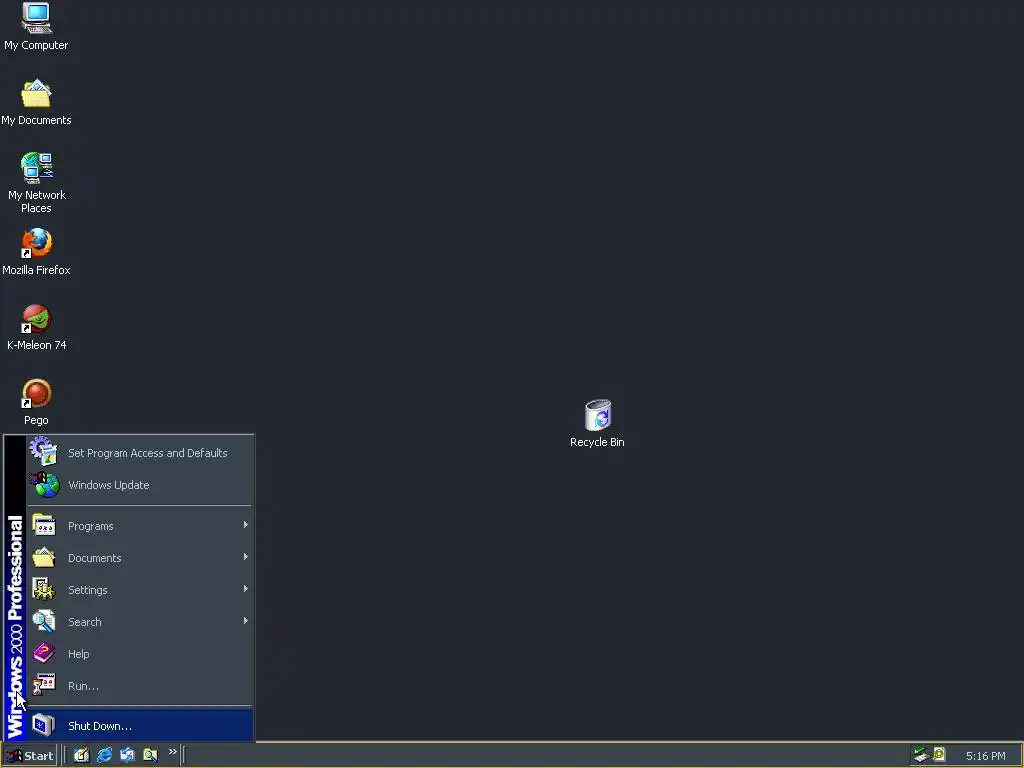Open Help from the Start menu

tap(140, 654)
